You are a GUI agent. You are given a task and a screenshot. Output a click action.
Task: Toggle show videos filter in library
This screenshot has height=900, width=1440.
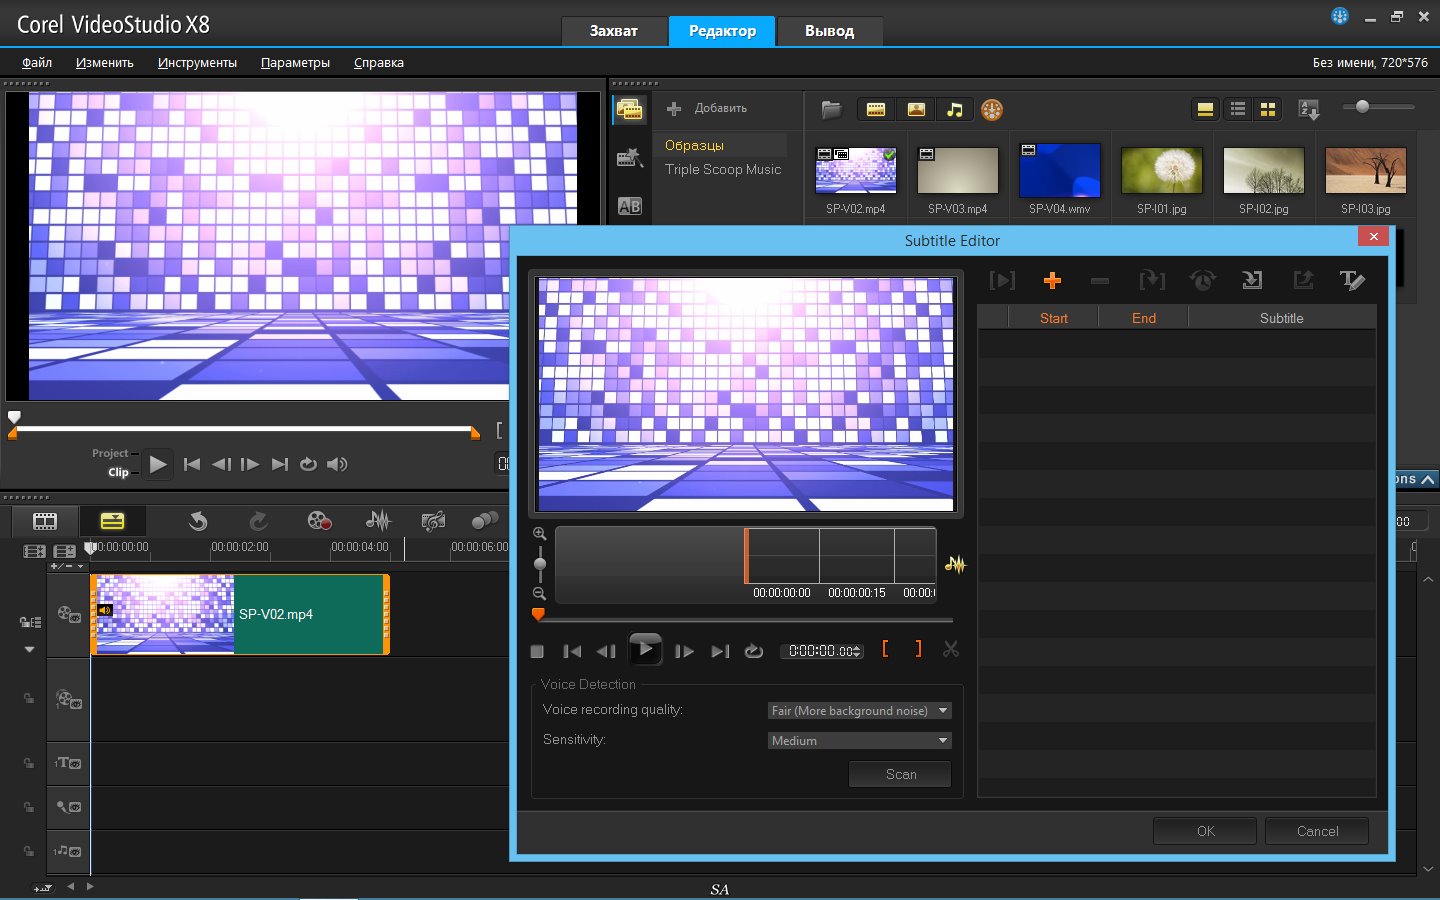(876, 110)
